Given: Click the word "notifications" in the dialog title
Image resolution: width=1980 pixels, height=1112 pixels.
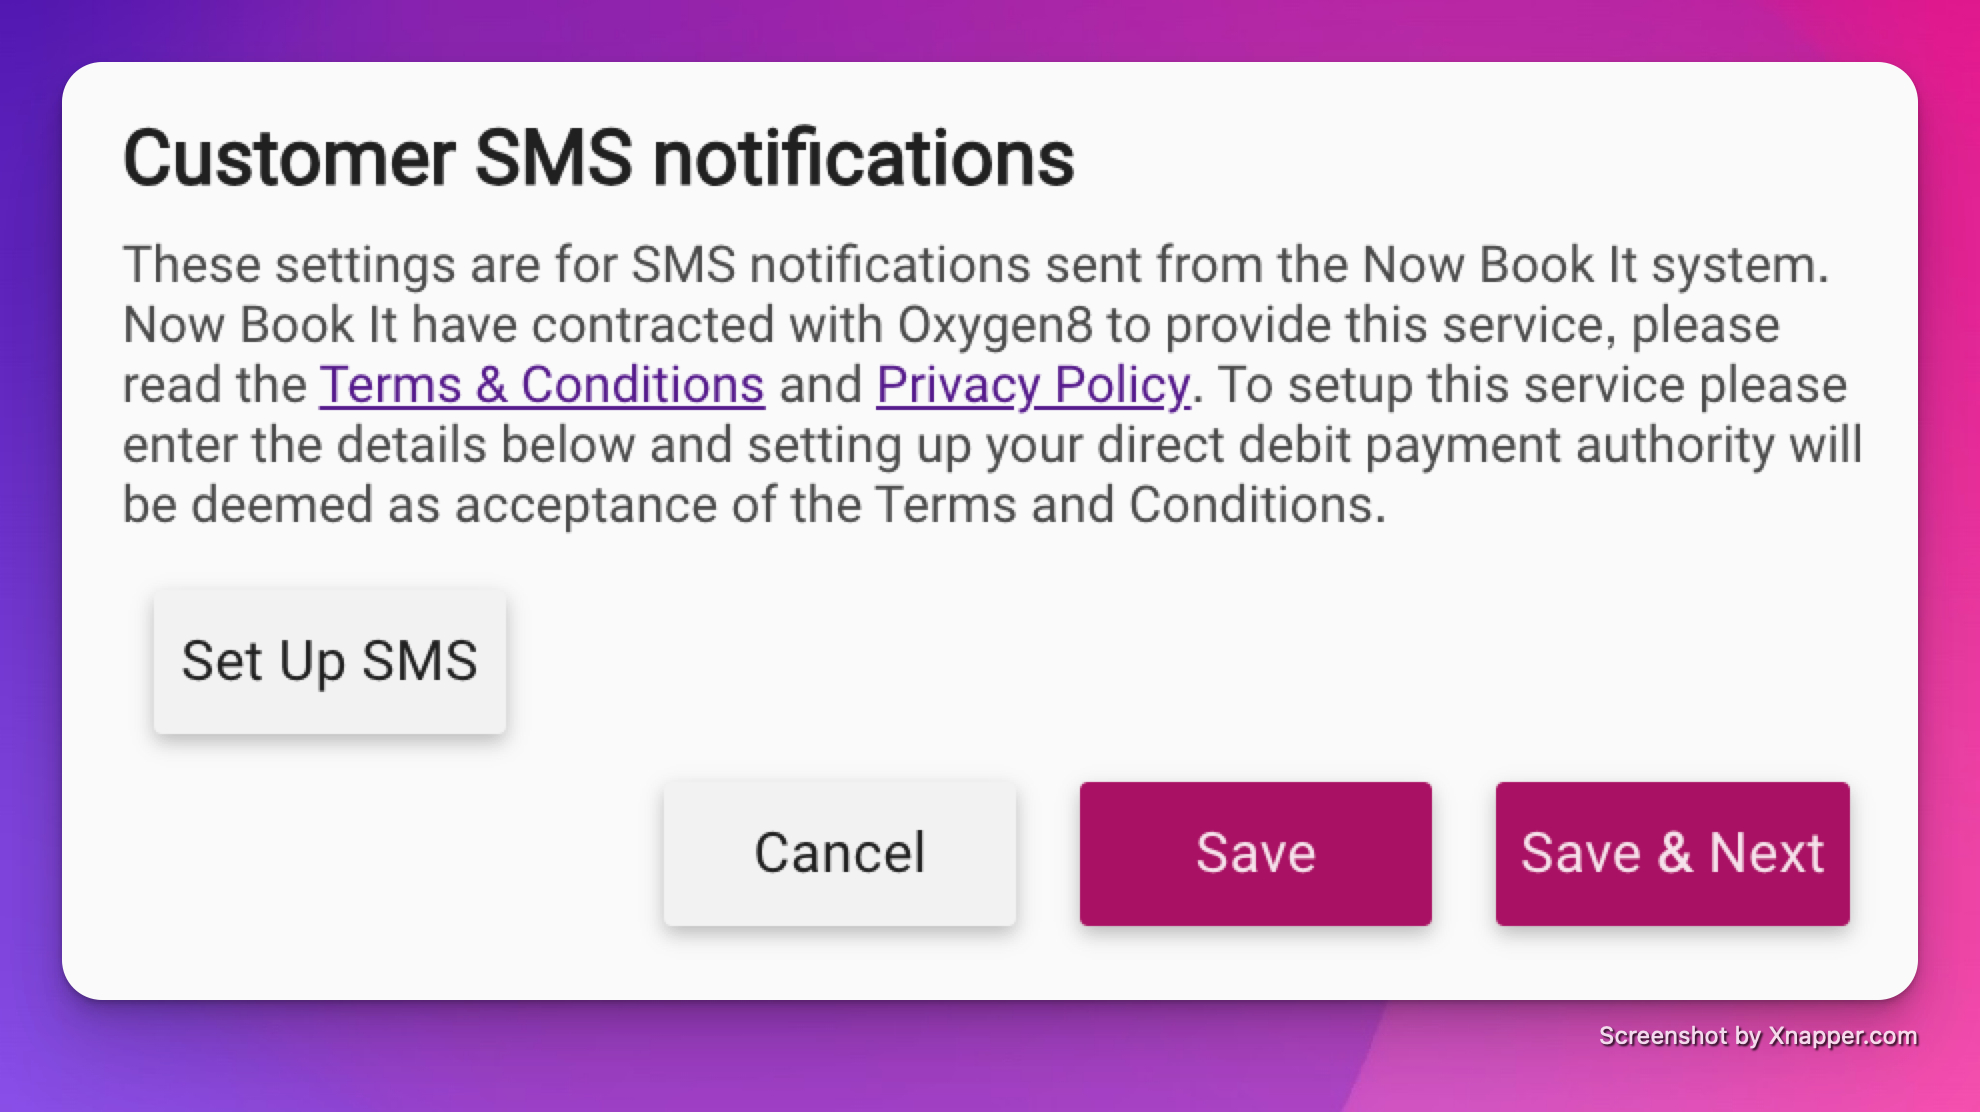Looking at the screenshot, I should coord(863,158).
